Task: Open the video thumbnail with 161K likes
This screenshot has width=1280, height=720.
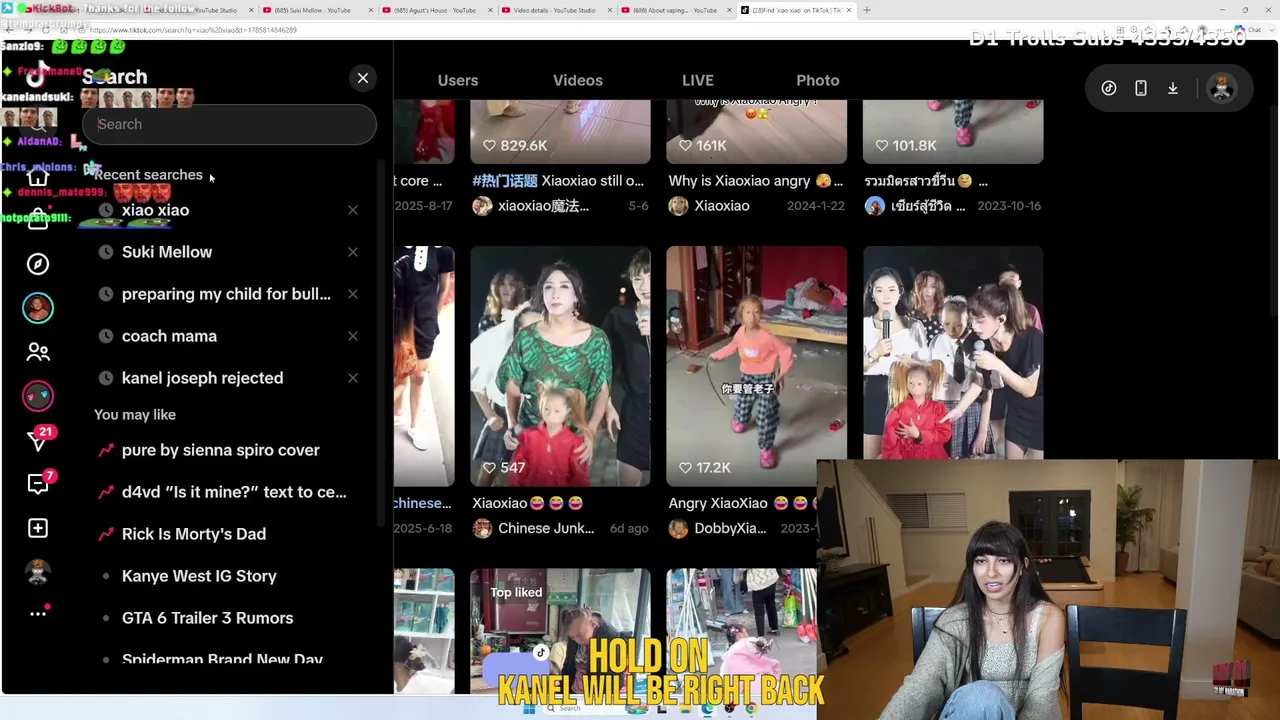Action: tap(756, 131)
